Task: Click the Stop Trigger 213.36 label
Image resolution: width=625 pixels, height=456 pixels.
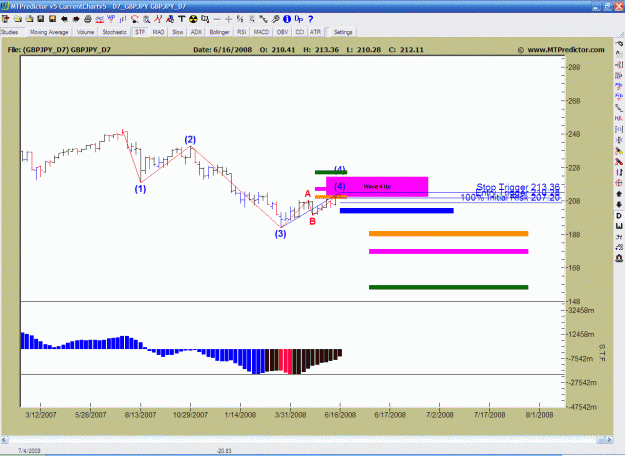Action: click(519, 187)
